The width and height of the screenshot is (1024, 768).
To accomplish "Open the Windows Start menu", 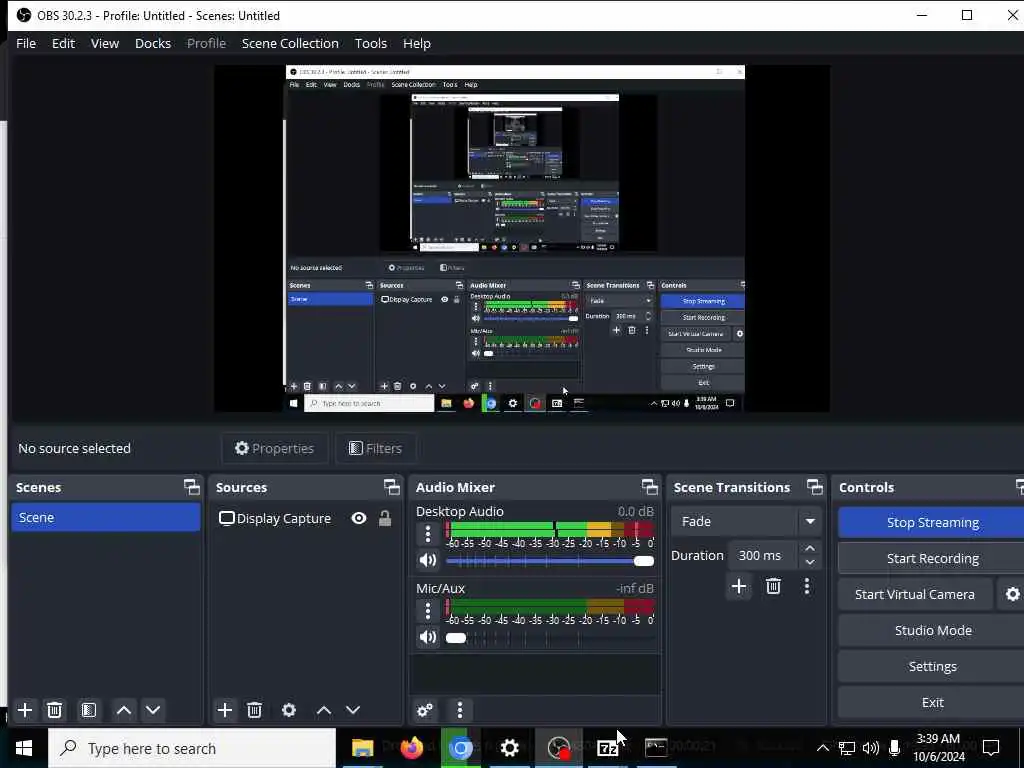I will click(x=24, y=748).
